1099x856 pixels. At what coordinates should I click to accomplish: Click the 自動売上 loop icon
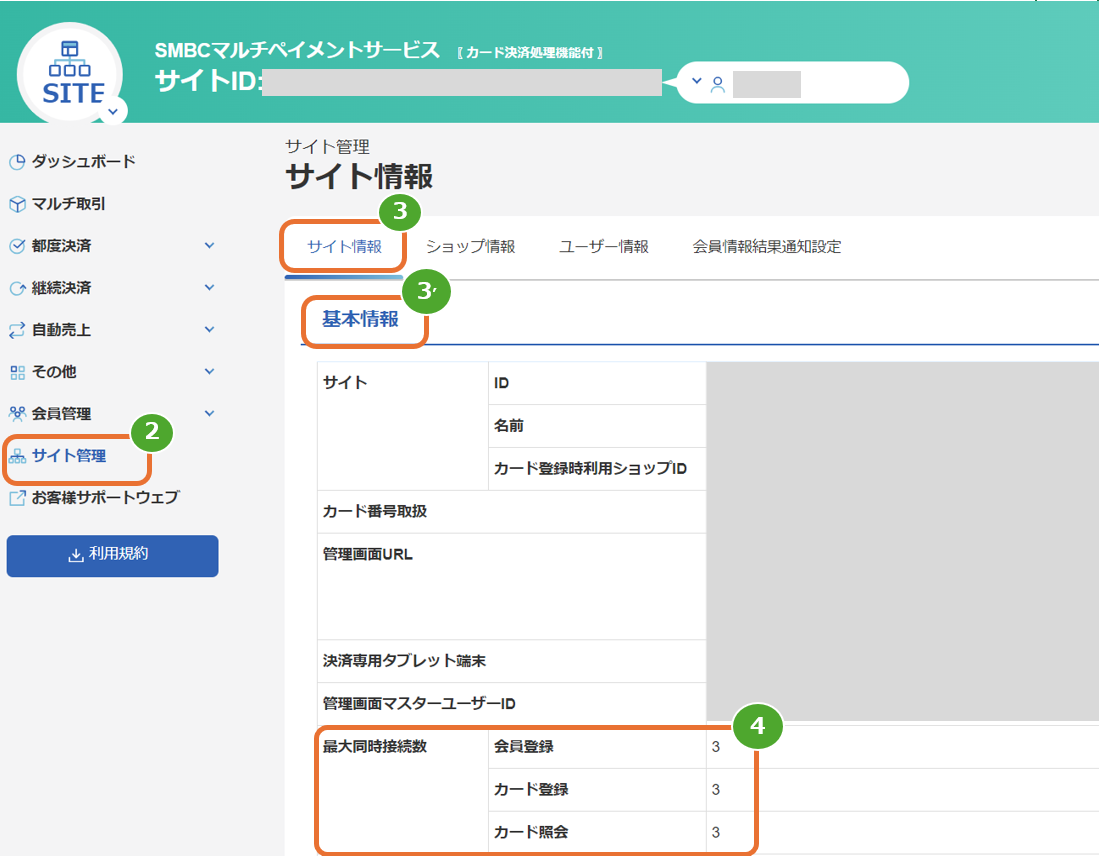click(17, 330)
